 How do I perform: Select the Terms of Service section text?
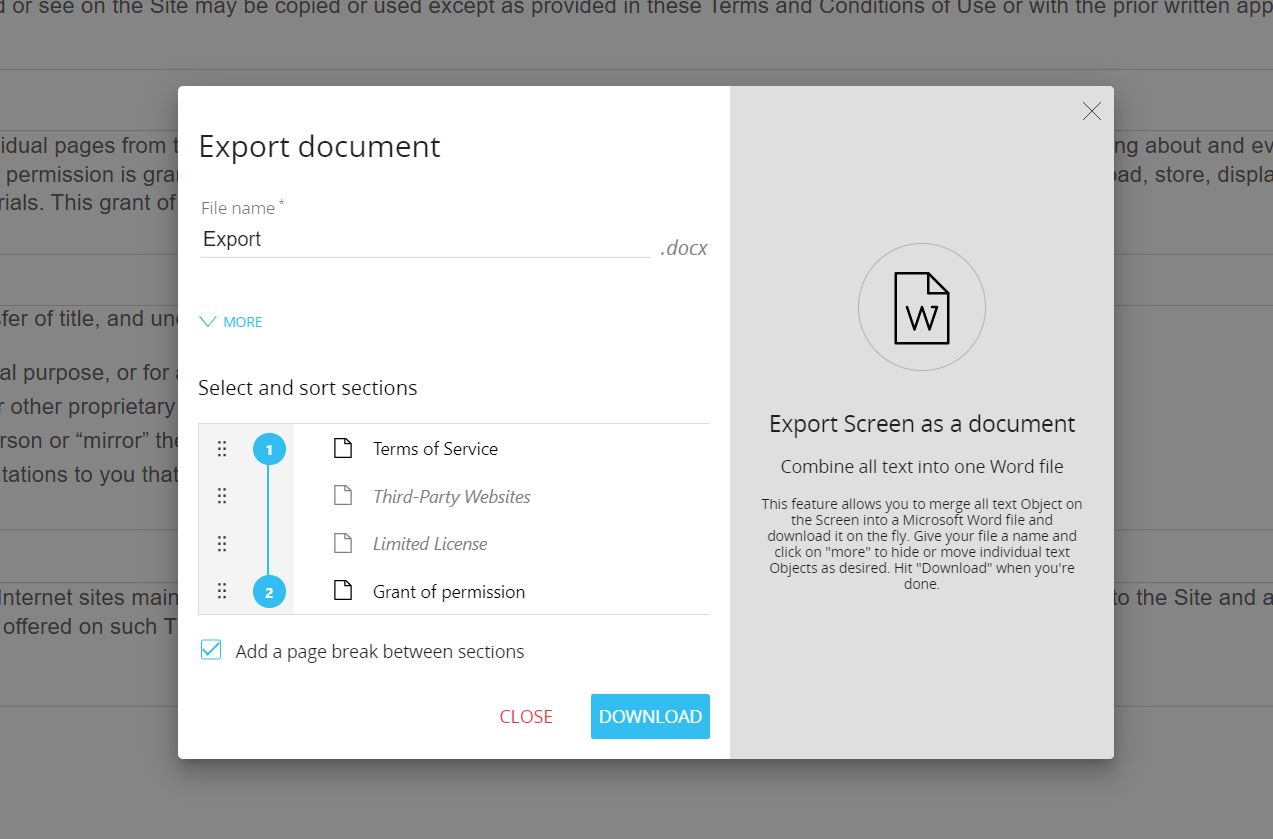pyautogui.click(x=435, y=449)
